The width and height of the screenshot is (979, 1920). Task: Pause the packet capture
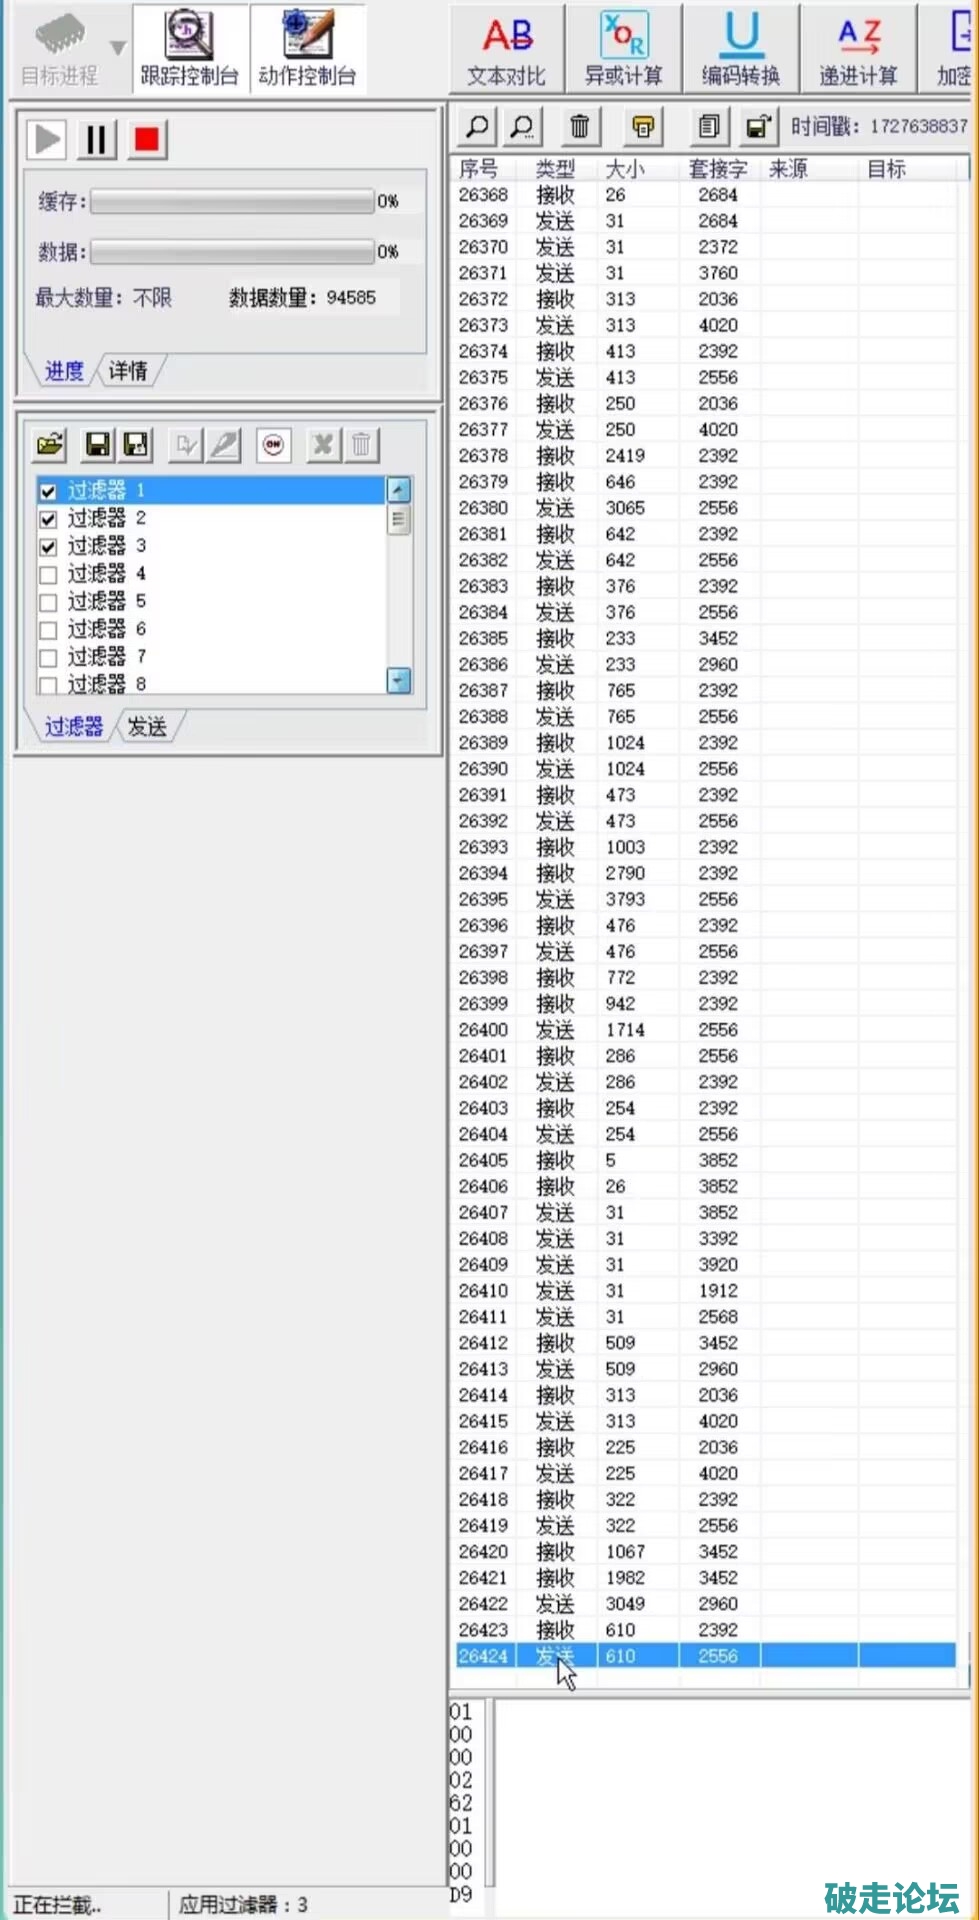[x=96, y=140]
